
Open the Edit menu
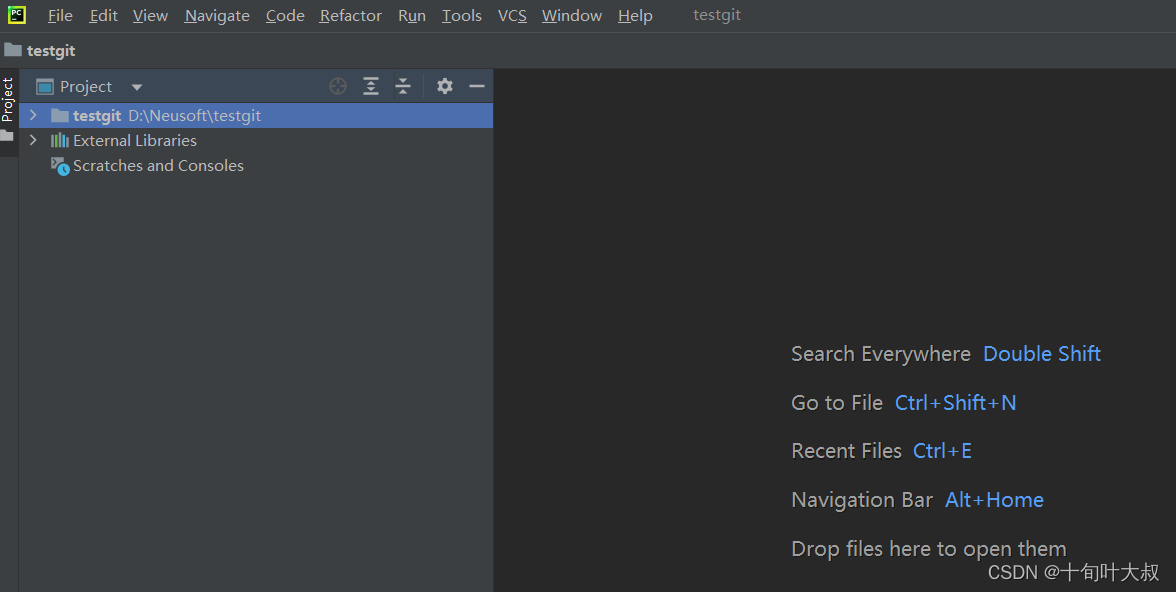click(104, 16)
